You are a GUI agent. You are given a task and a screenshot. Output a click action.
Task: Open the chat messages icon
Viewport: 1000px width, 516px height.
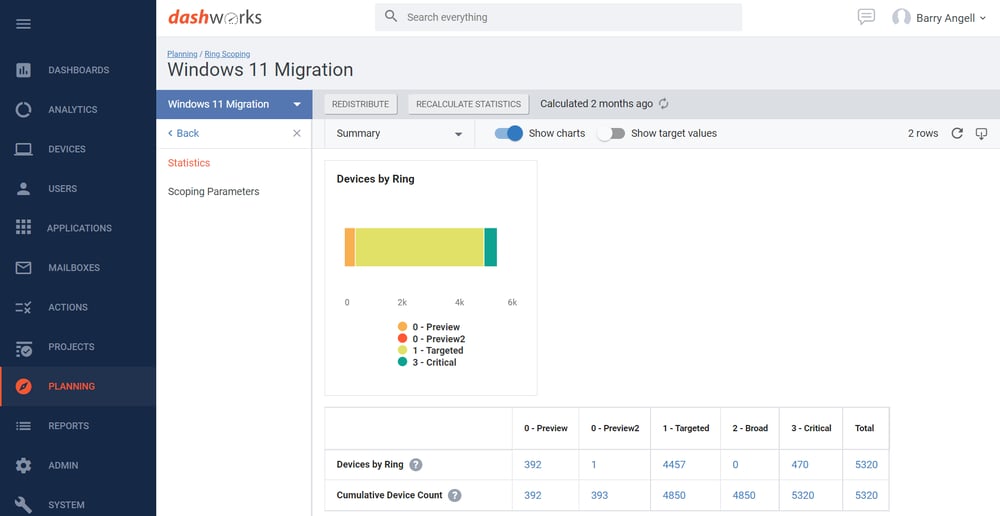coord(866,17)
